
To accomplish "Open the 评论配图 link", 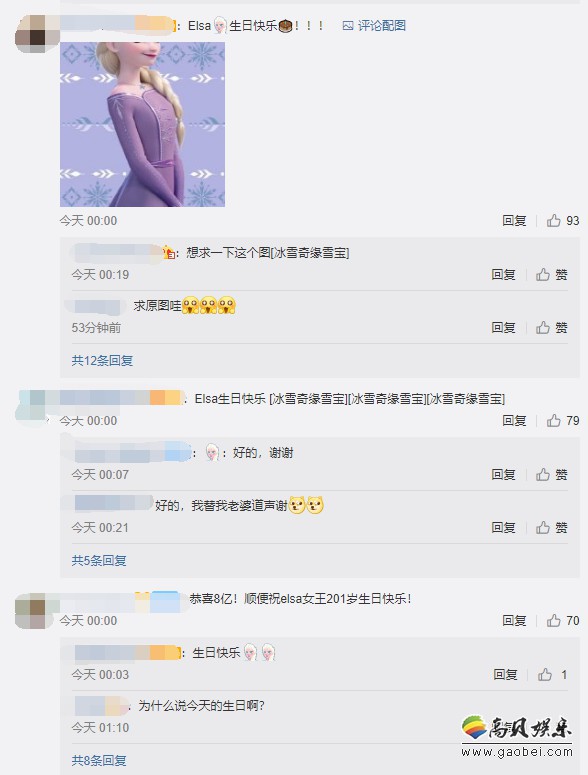I will [374, 26].
